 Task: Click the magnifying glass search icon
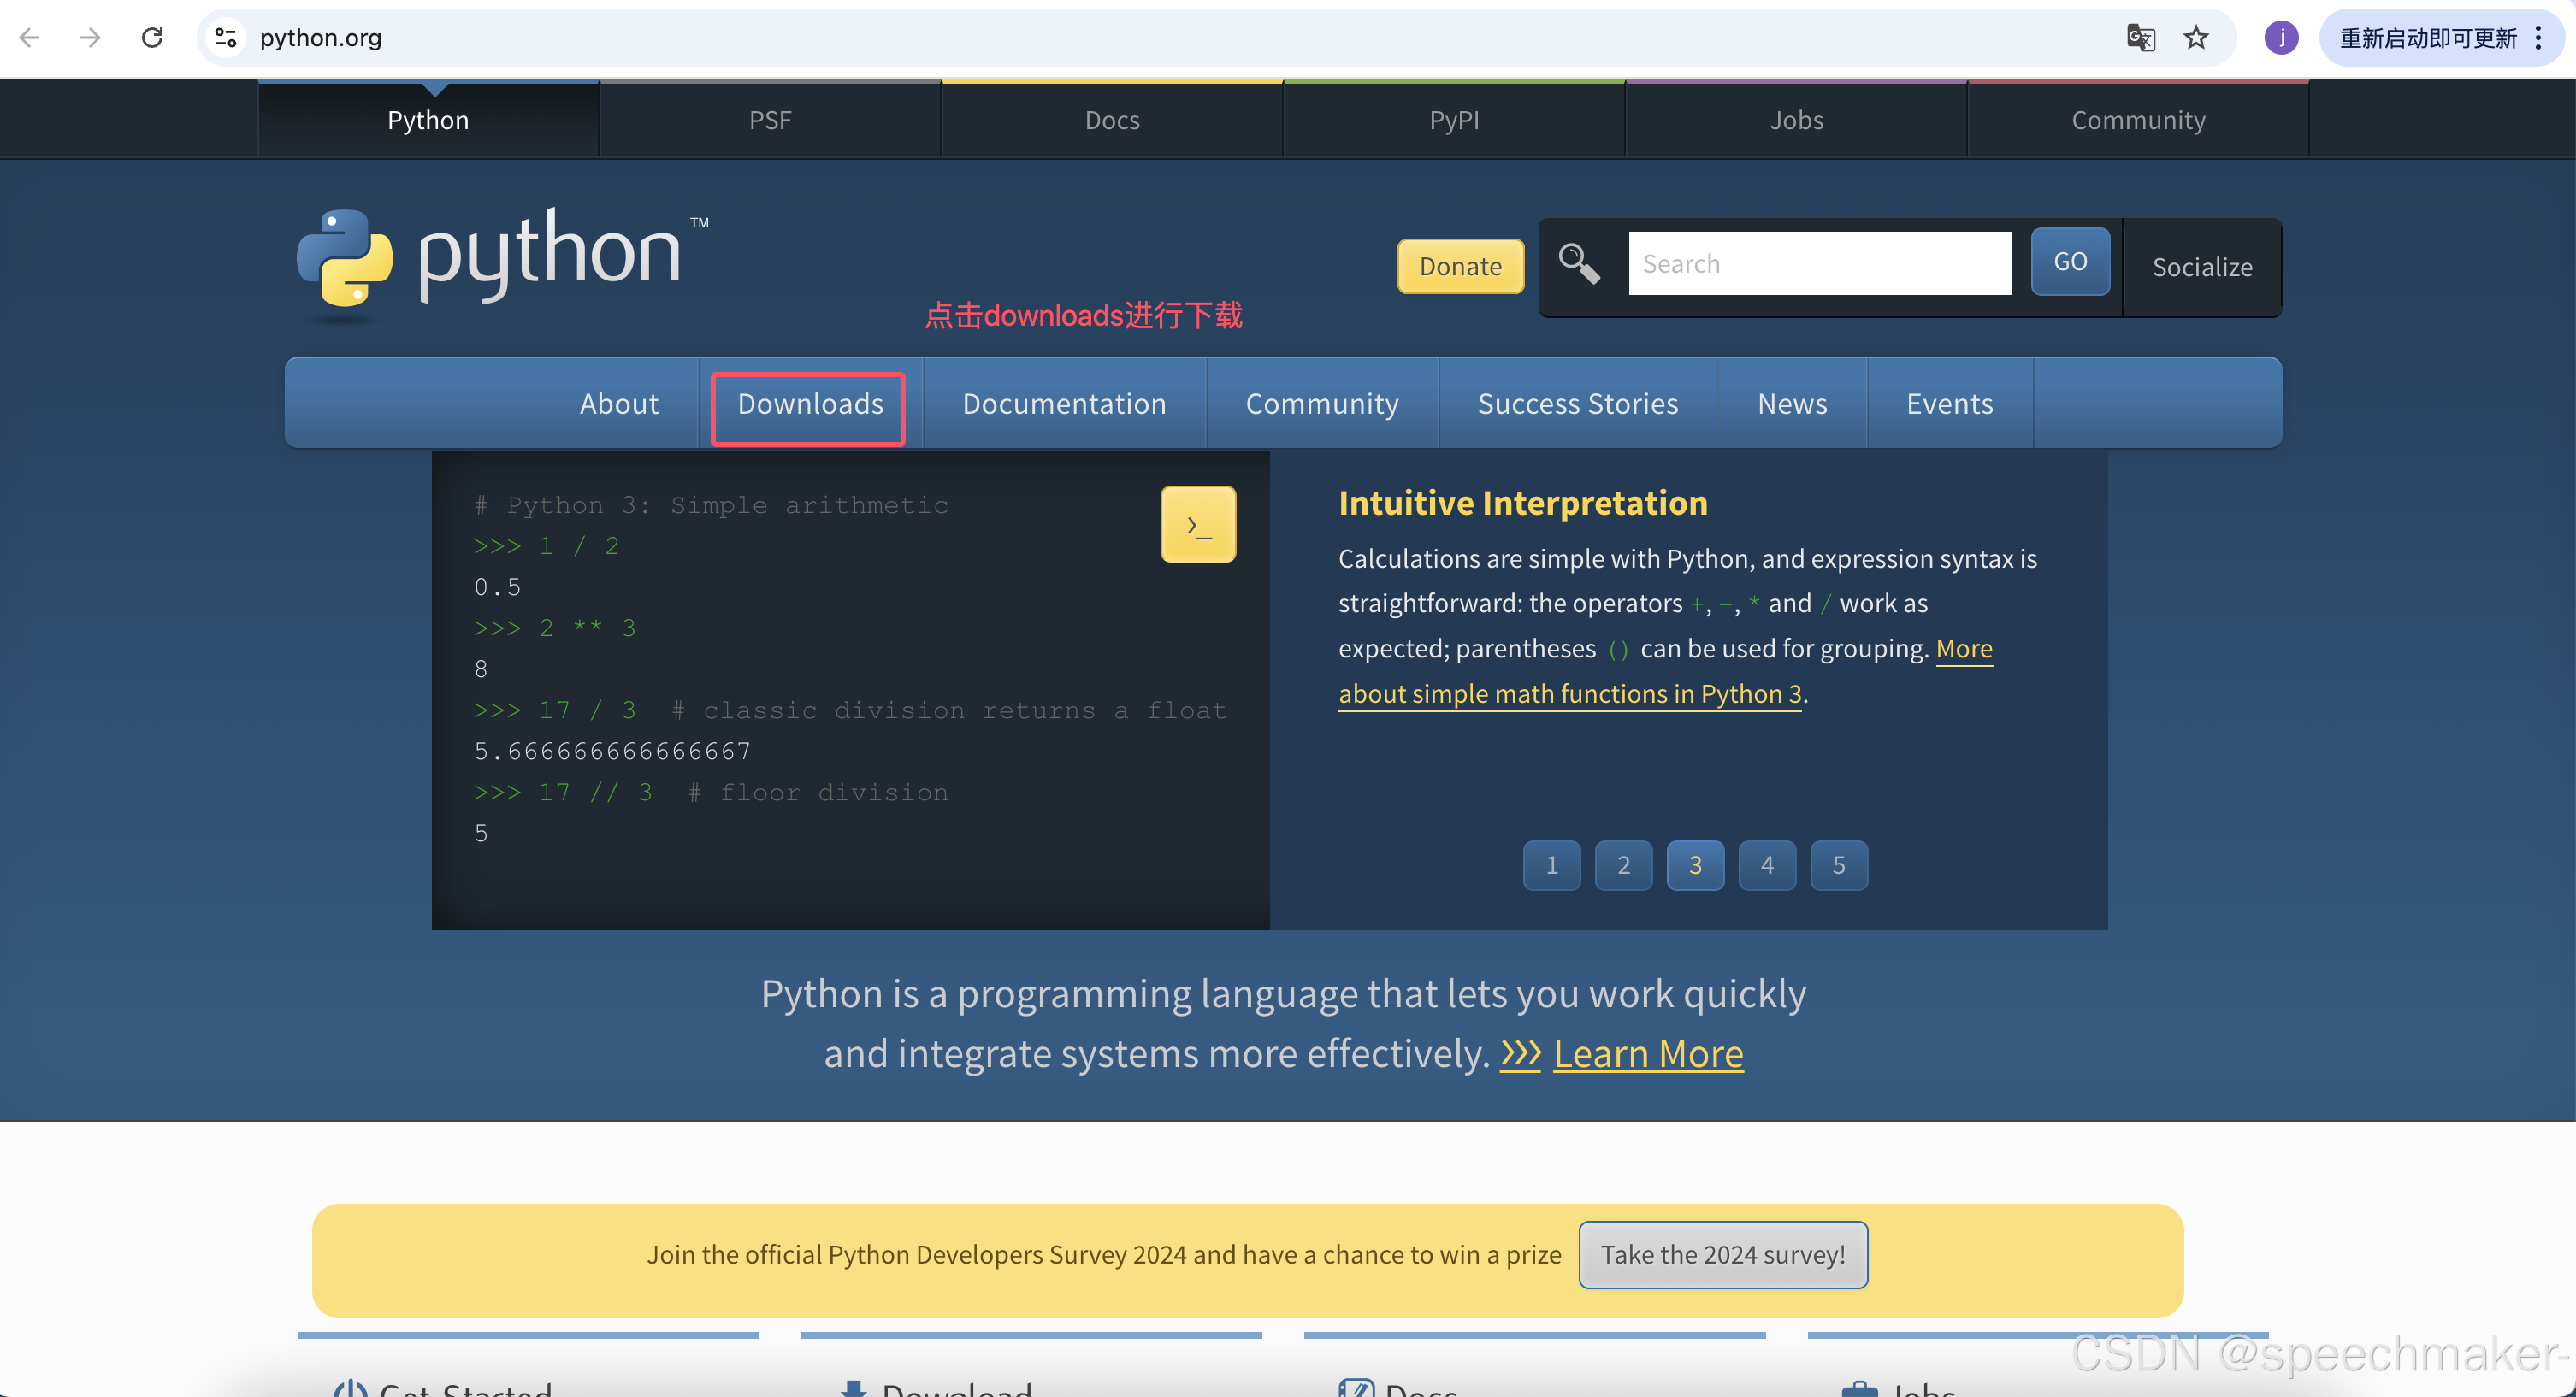click(x=1579, y=264)
